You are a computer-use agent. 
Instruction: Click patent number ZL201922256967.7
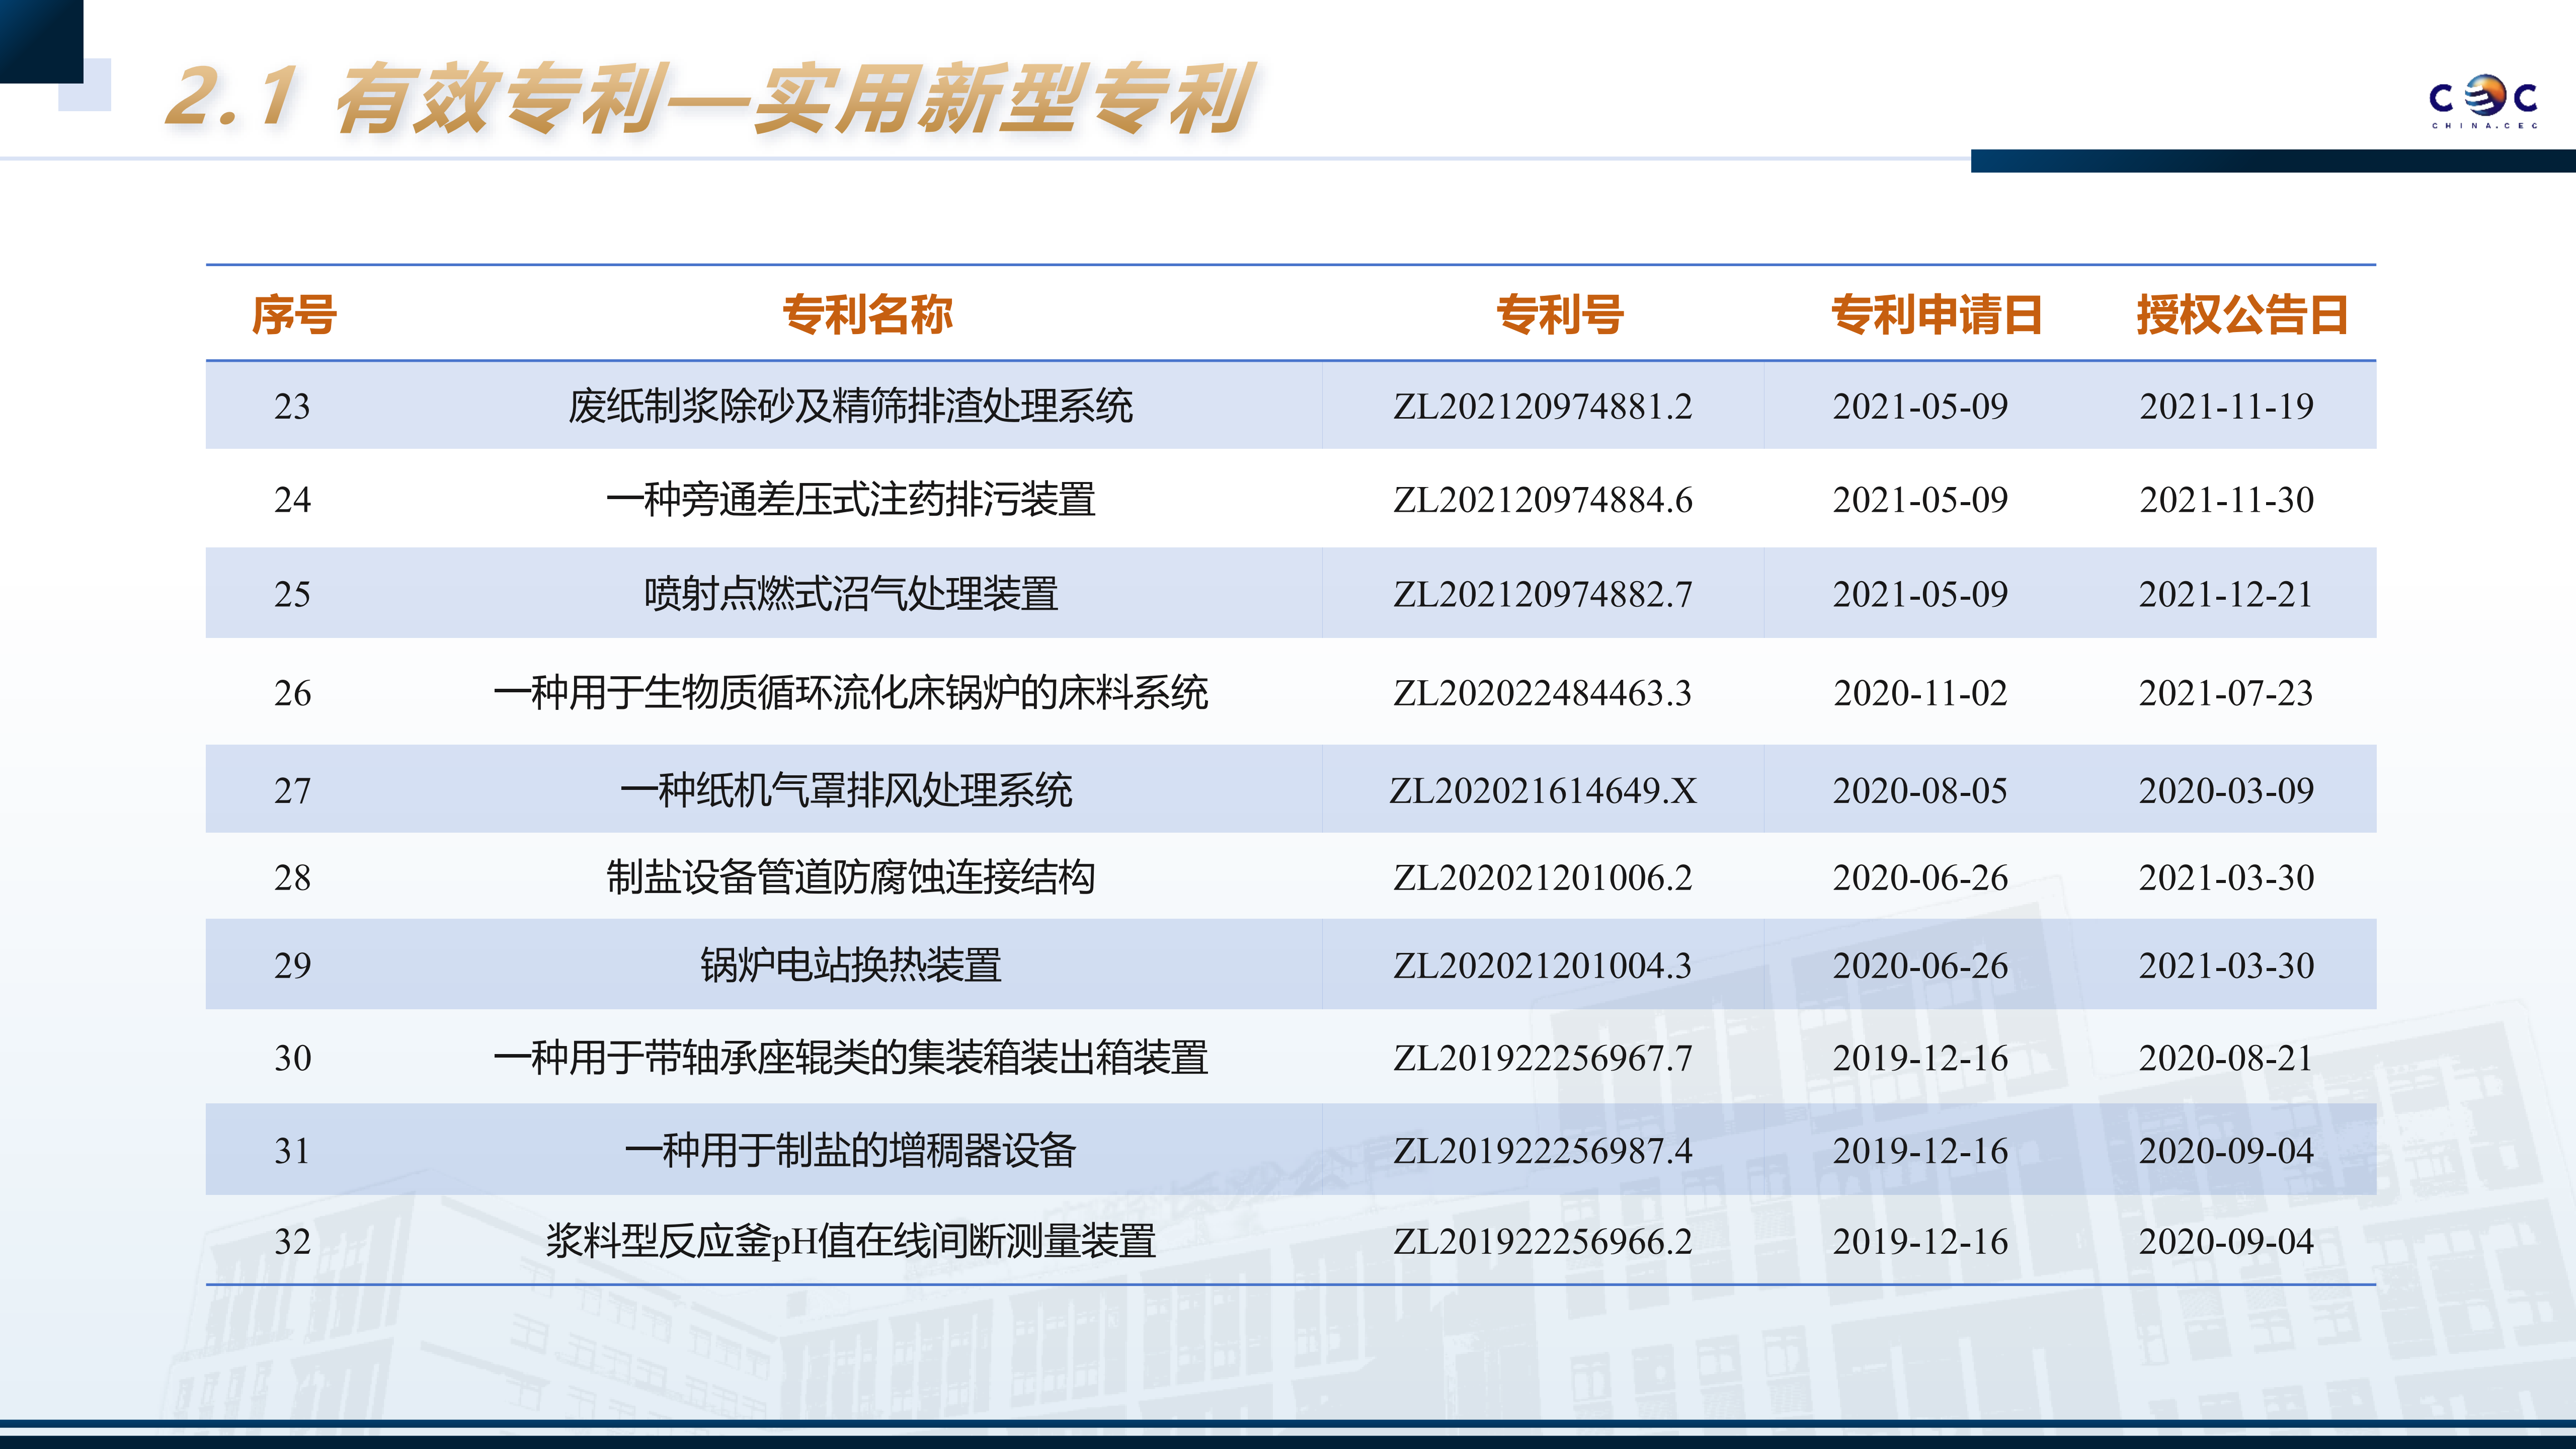point(1542,1058)
